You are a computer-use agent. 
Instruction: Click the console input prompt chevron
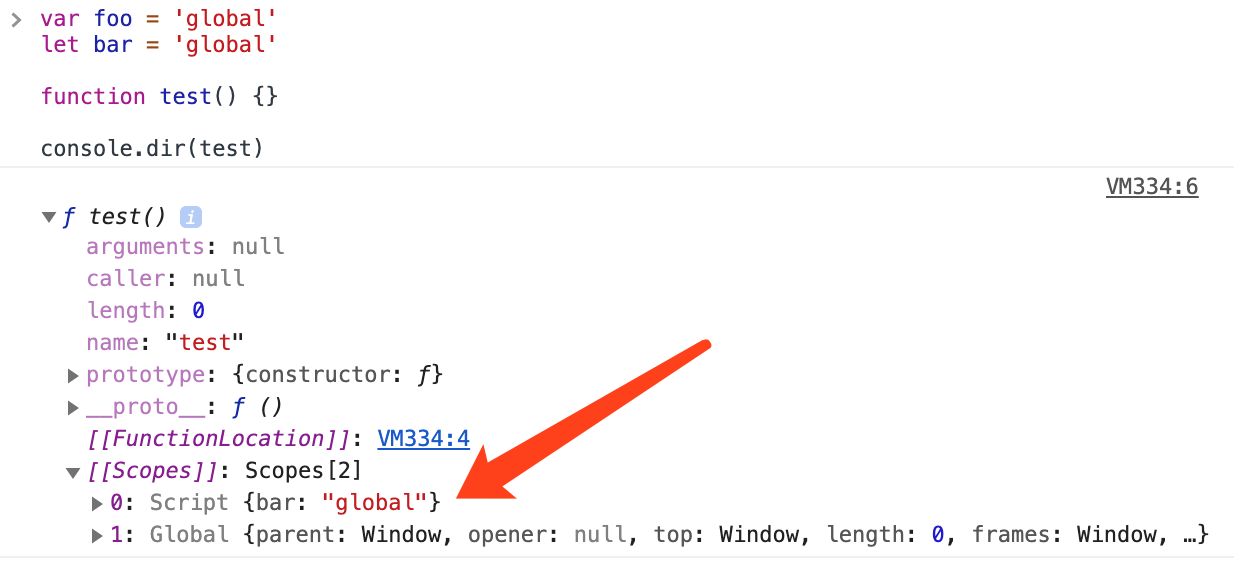coord(16,19)
